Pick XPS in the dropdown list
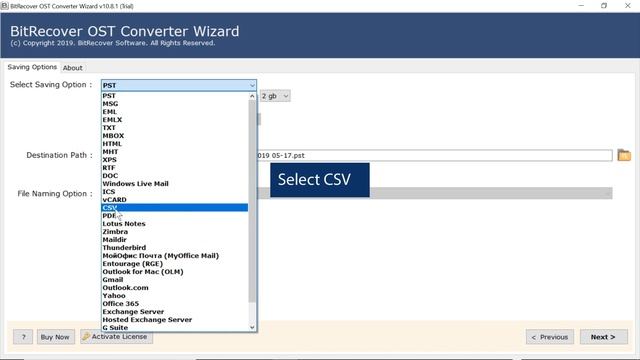The image size is (640, 360). [x=175, y=160]
